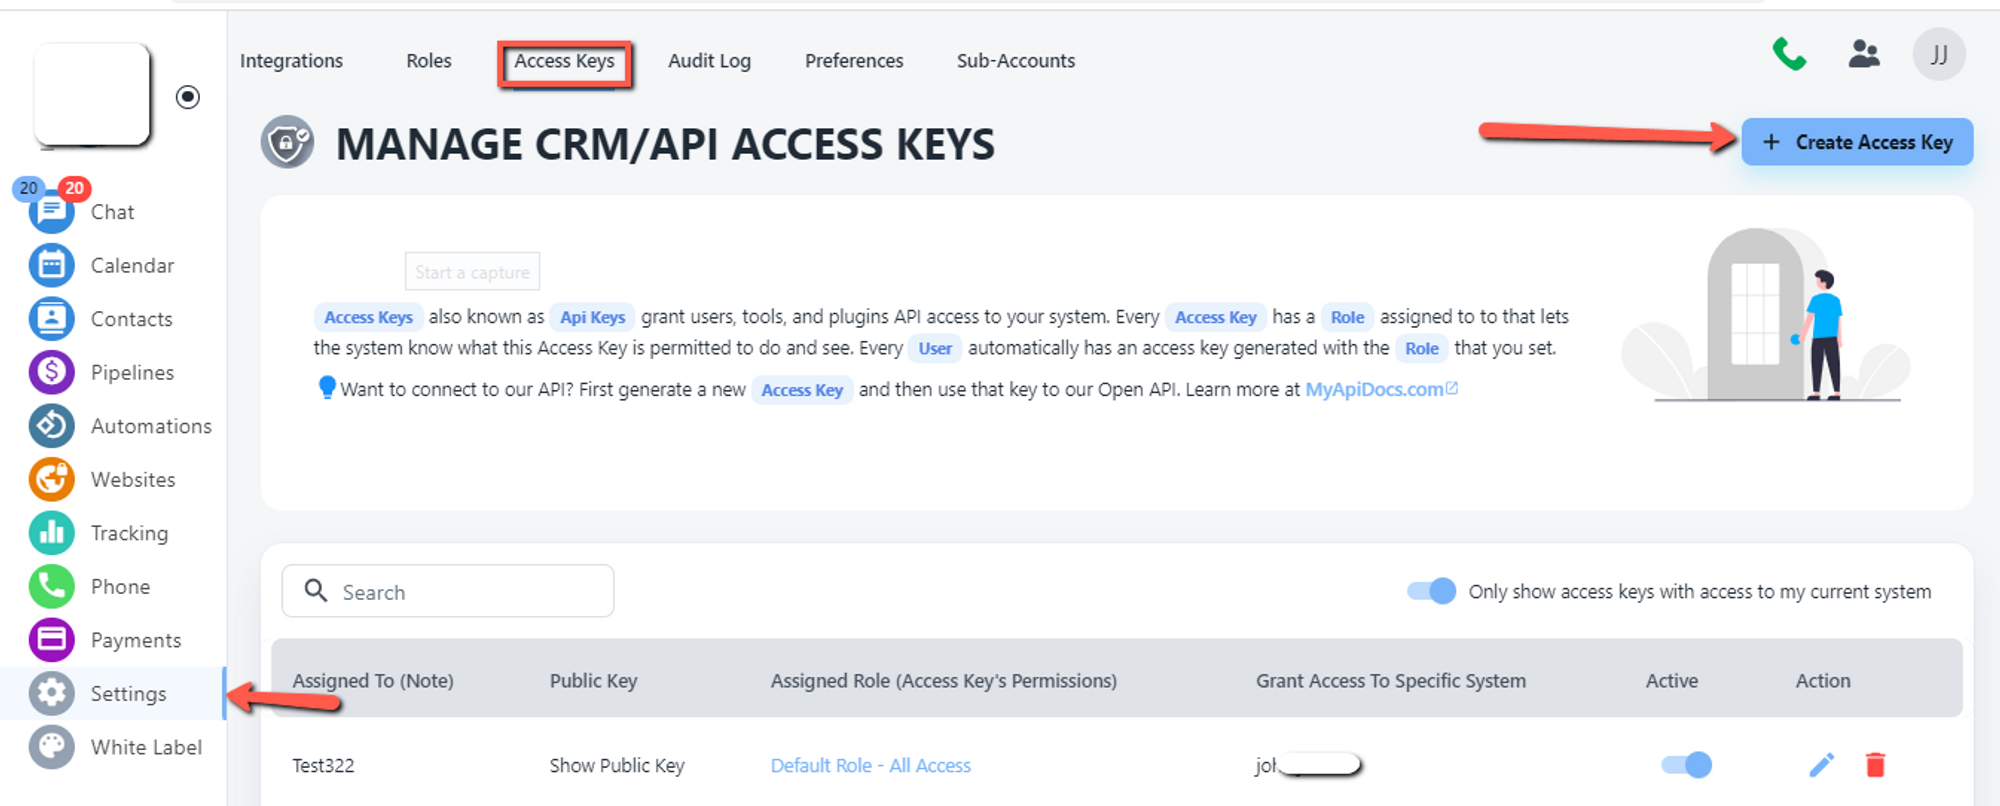Open the Automations sidebar icon
This screenshot has width=2000, height=806.
click(51, 426)
